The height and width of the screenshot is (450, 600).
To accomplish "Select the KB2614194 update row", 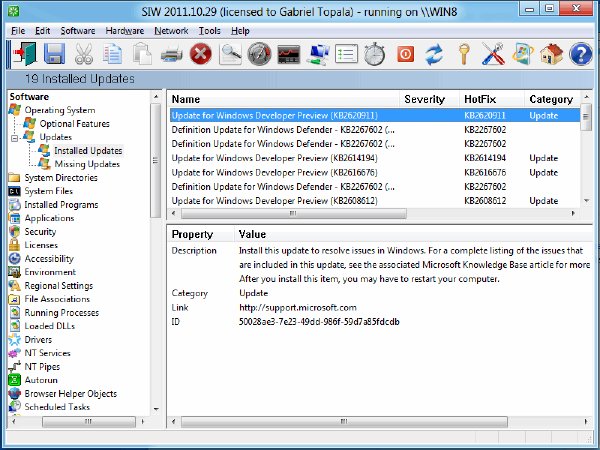I will click(x=375, y=158).
